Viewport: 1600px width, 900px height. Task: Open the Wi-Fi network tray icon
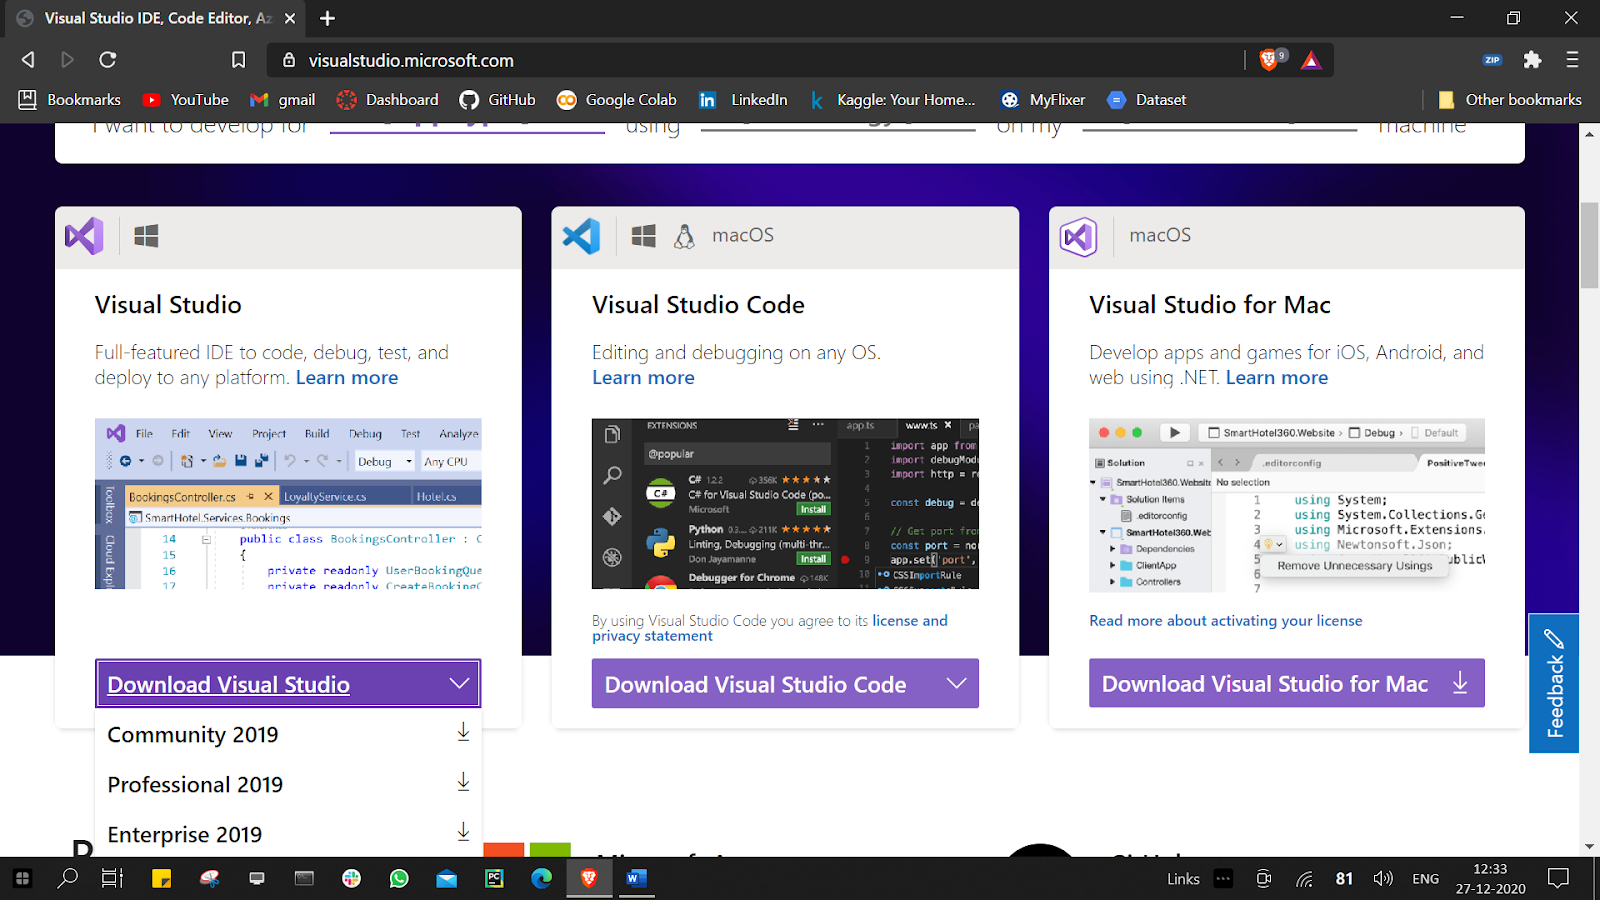(x=1304, y=879)
